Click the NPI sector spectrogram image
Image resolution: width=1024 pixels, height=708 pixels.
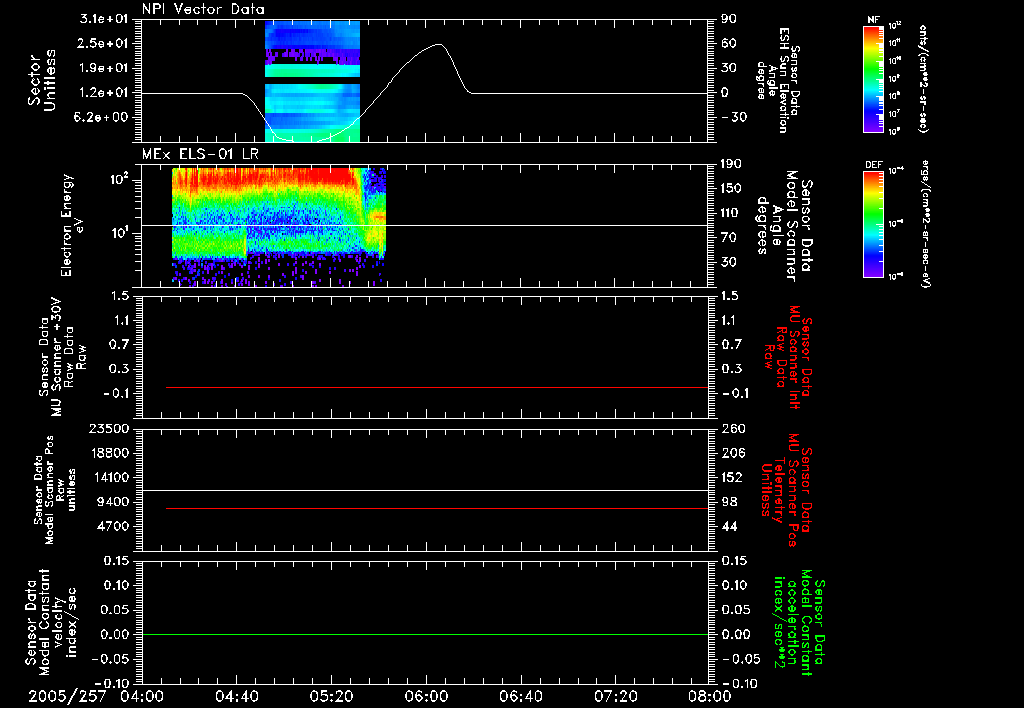click(x=312, y=81)
